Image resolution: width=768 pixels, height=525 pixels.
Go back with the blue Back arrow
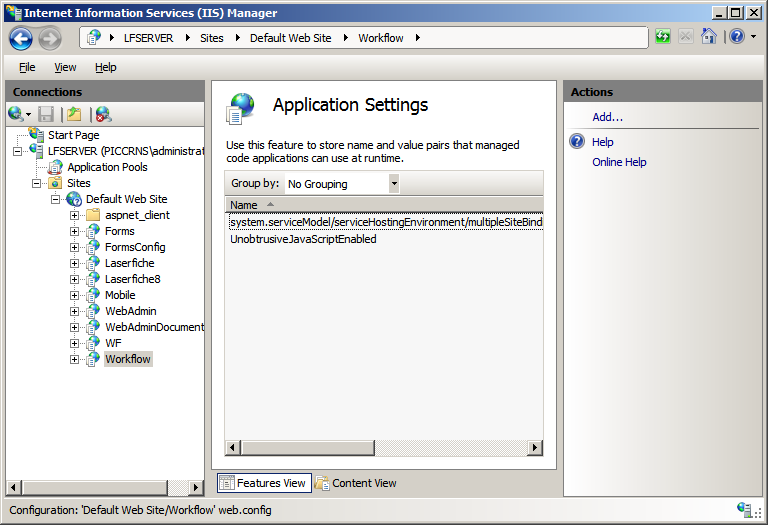point(21,39)
